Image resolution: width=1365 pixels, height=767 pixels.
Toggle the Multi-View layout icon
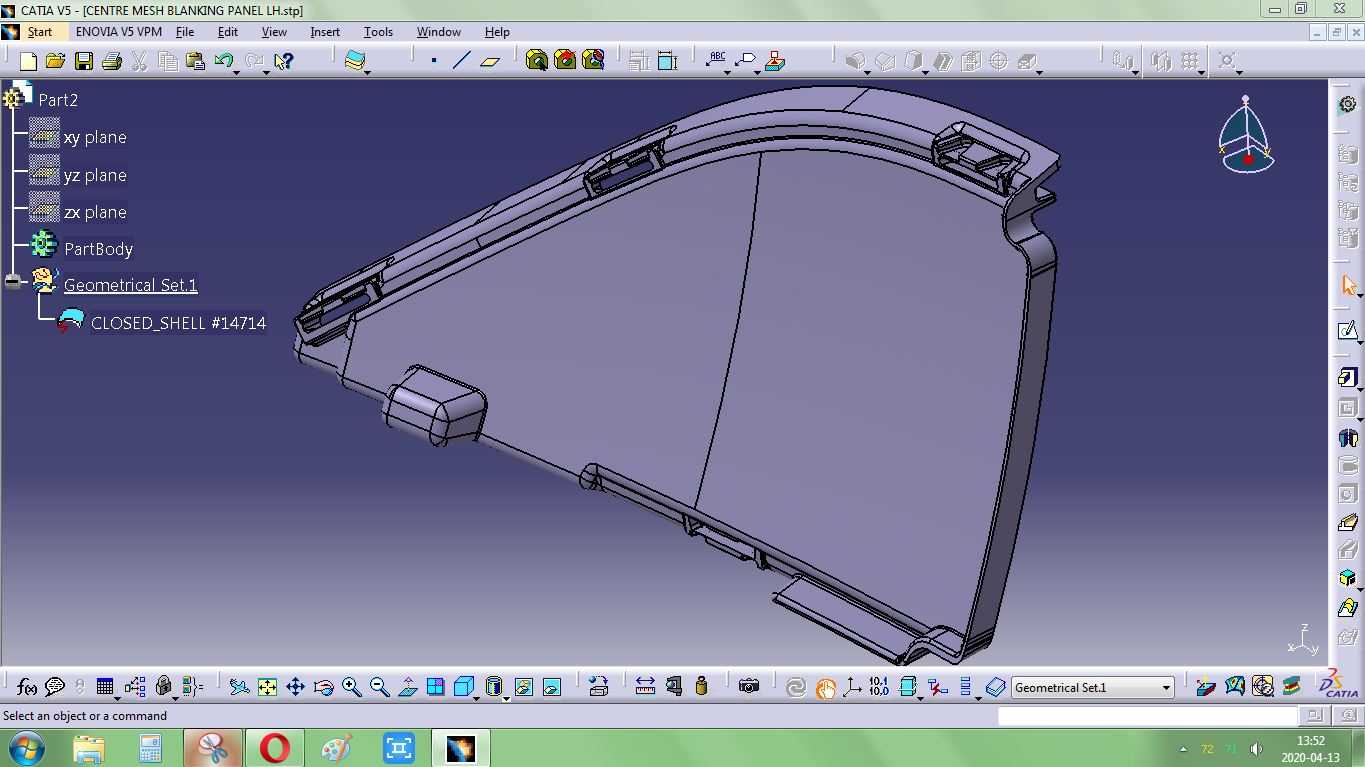point(435,687)
